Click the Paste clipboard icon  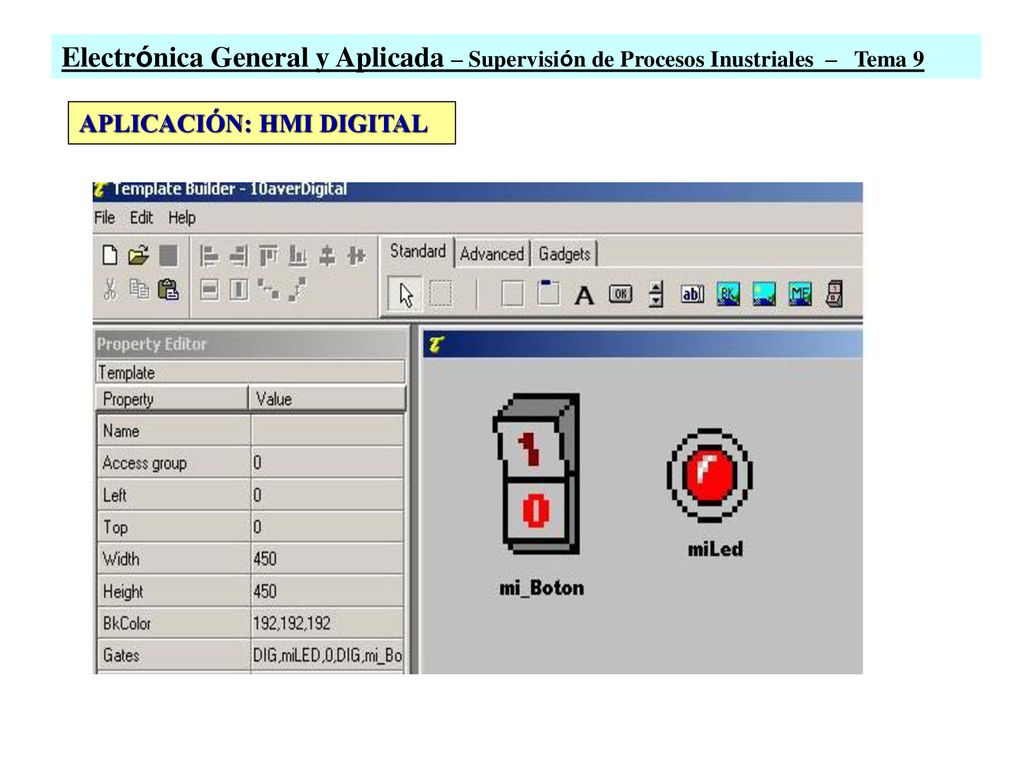pyautogui.click(x=168, y=289)
